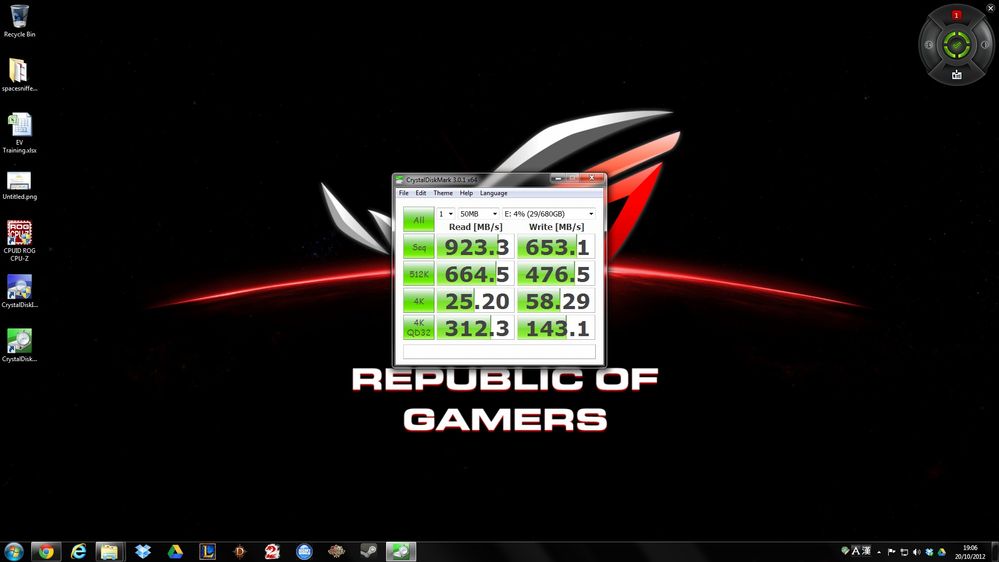Click the red 1 on the gadget
The width and height of the screenshot is (999, 562).
point(956,15)
